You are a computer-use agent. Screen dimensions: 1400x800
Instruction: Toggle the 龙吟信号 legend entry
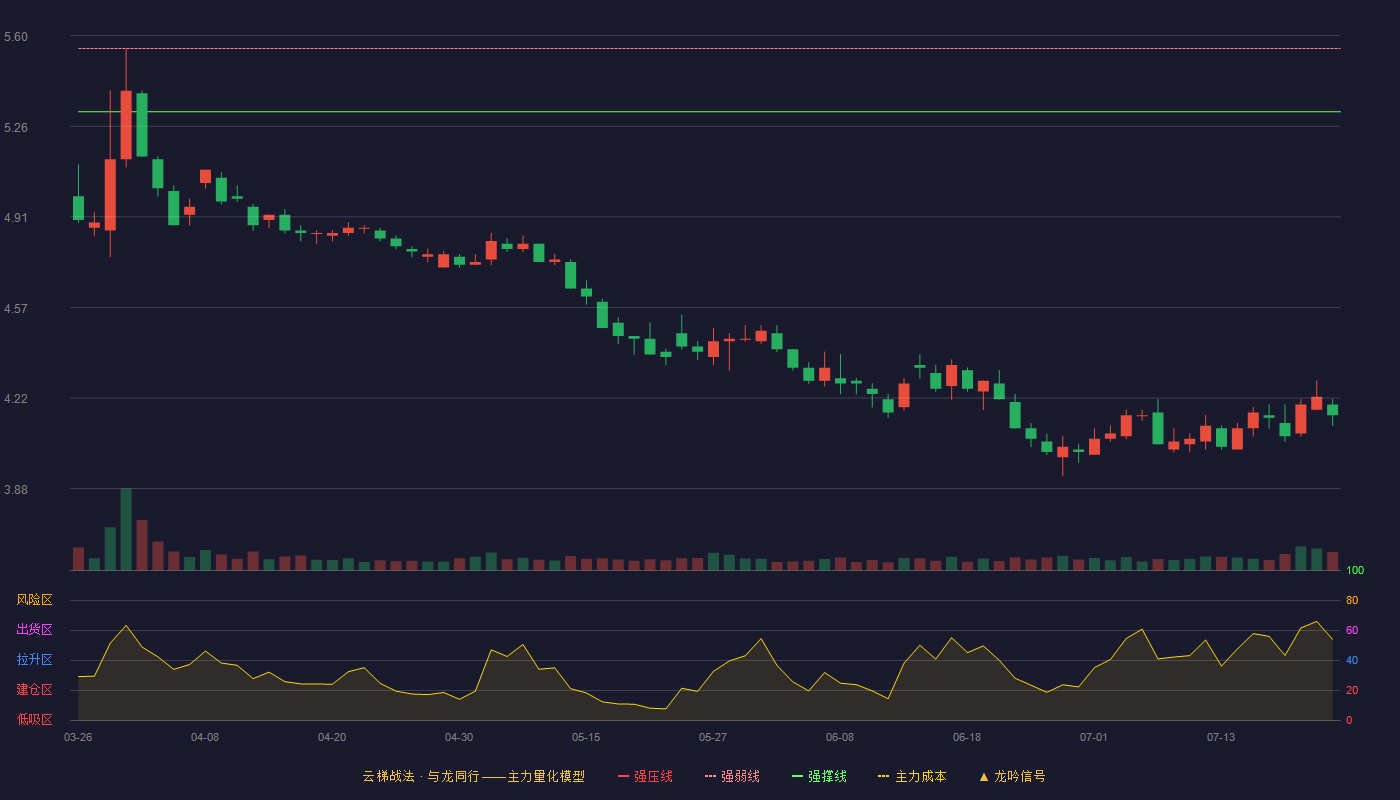point(1012,776)
